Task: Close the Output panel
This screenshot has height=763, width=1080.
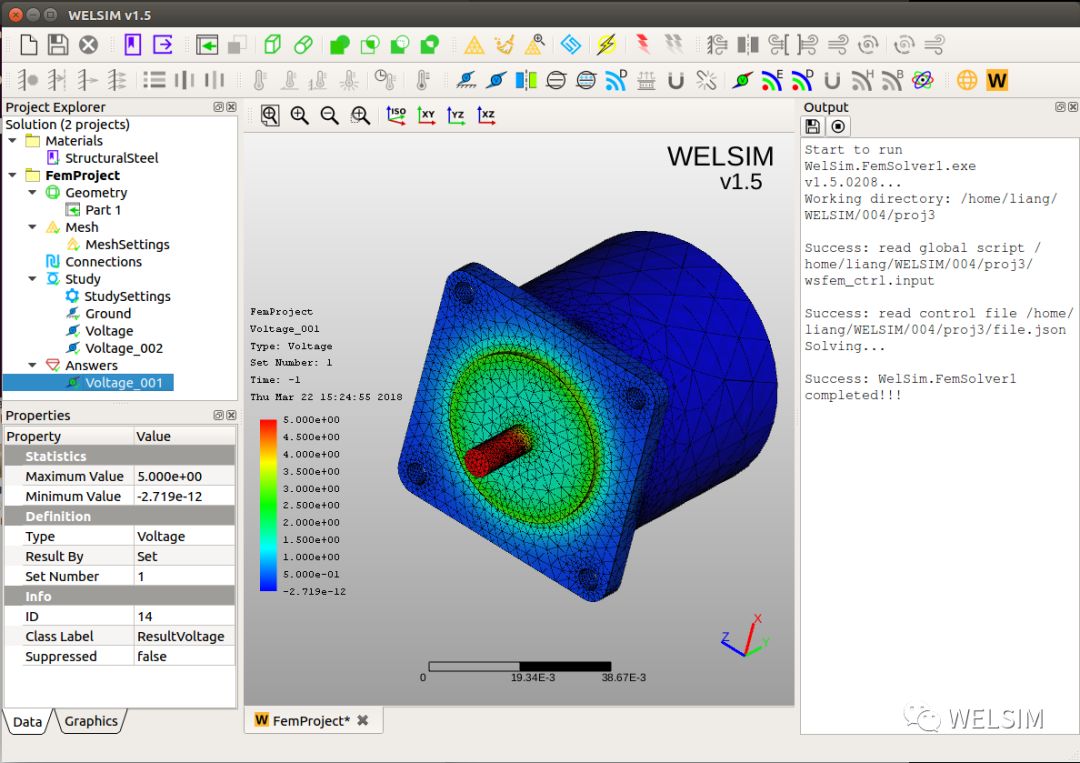Action: pos(1073,107)
